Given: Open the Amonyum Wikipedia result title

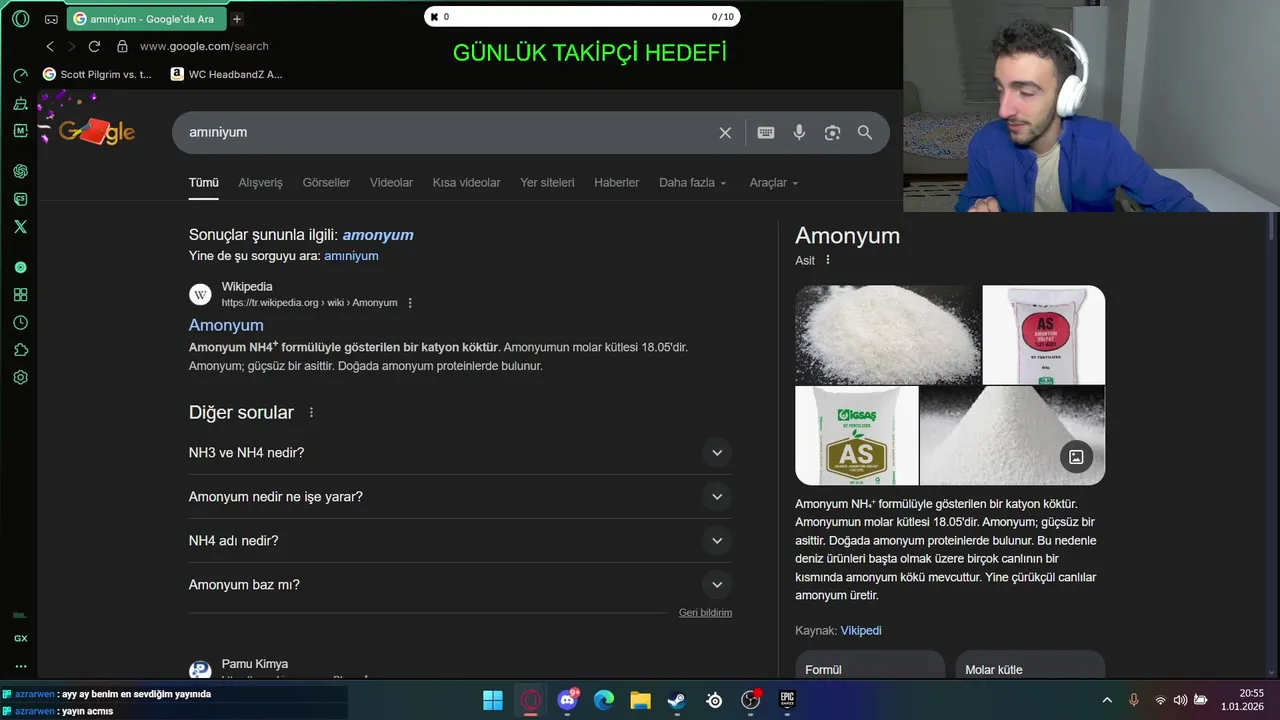Looking at the screenshot, I should 226,325.
